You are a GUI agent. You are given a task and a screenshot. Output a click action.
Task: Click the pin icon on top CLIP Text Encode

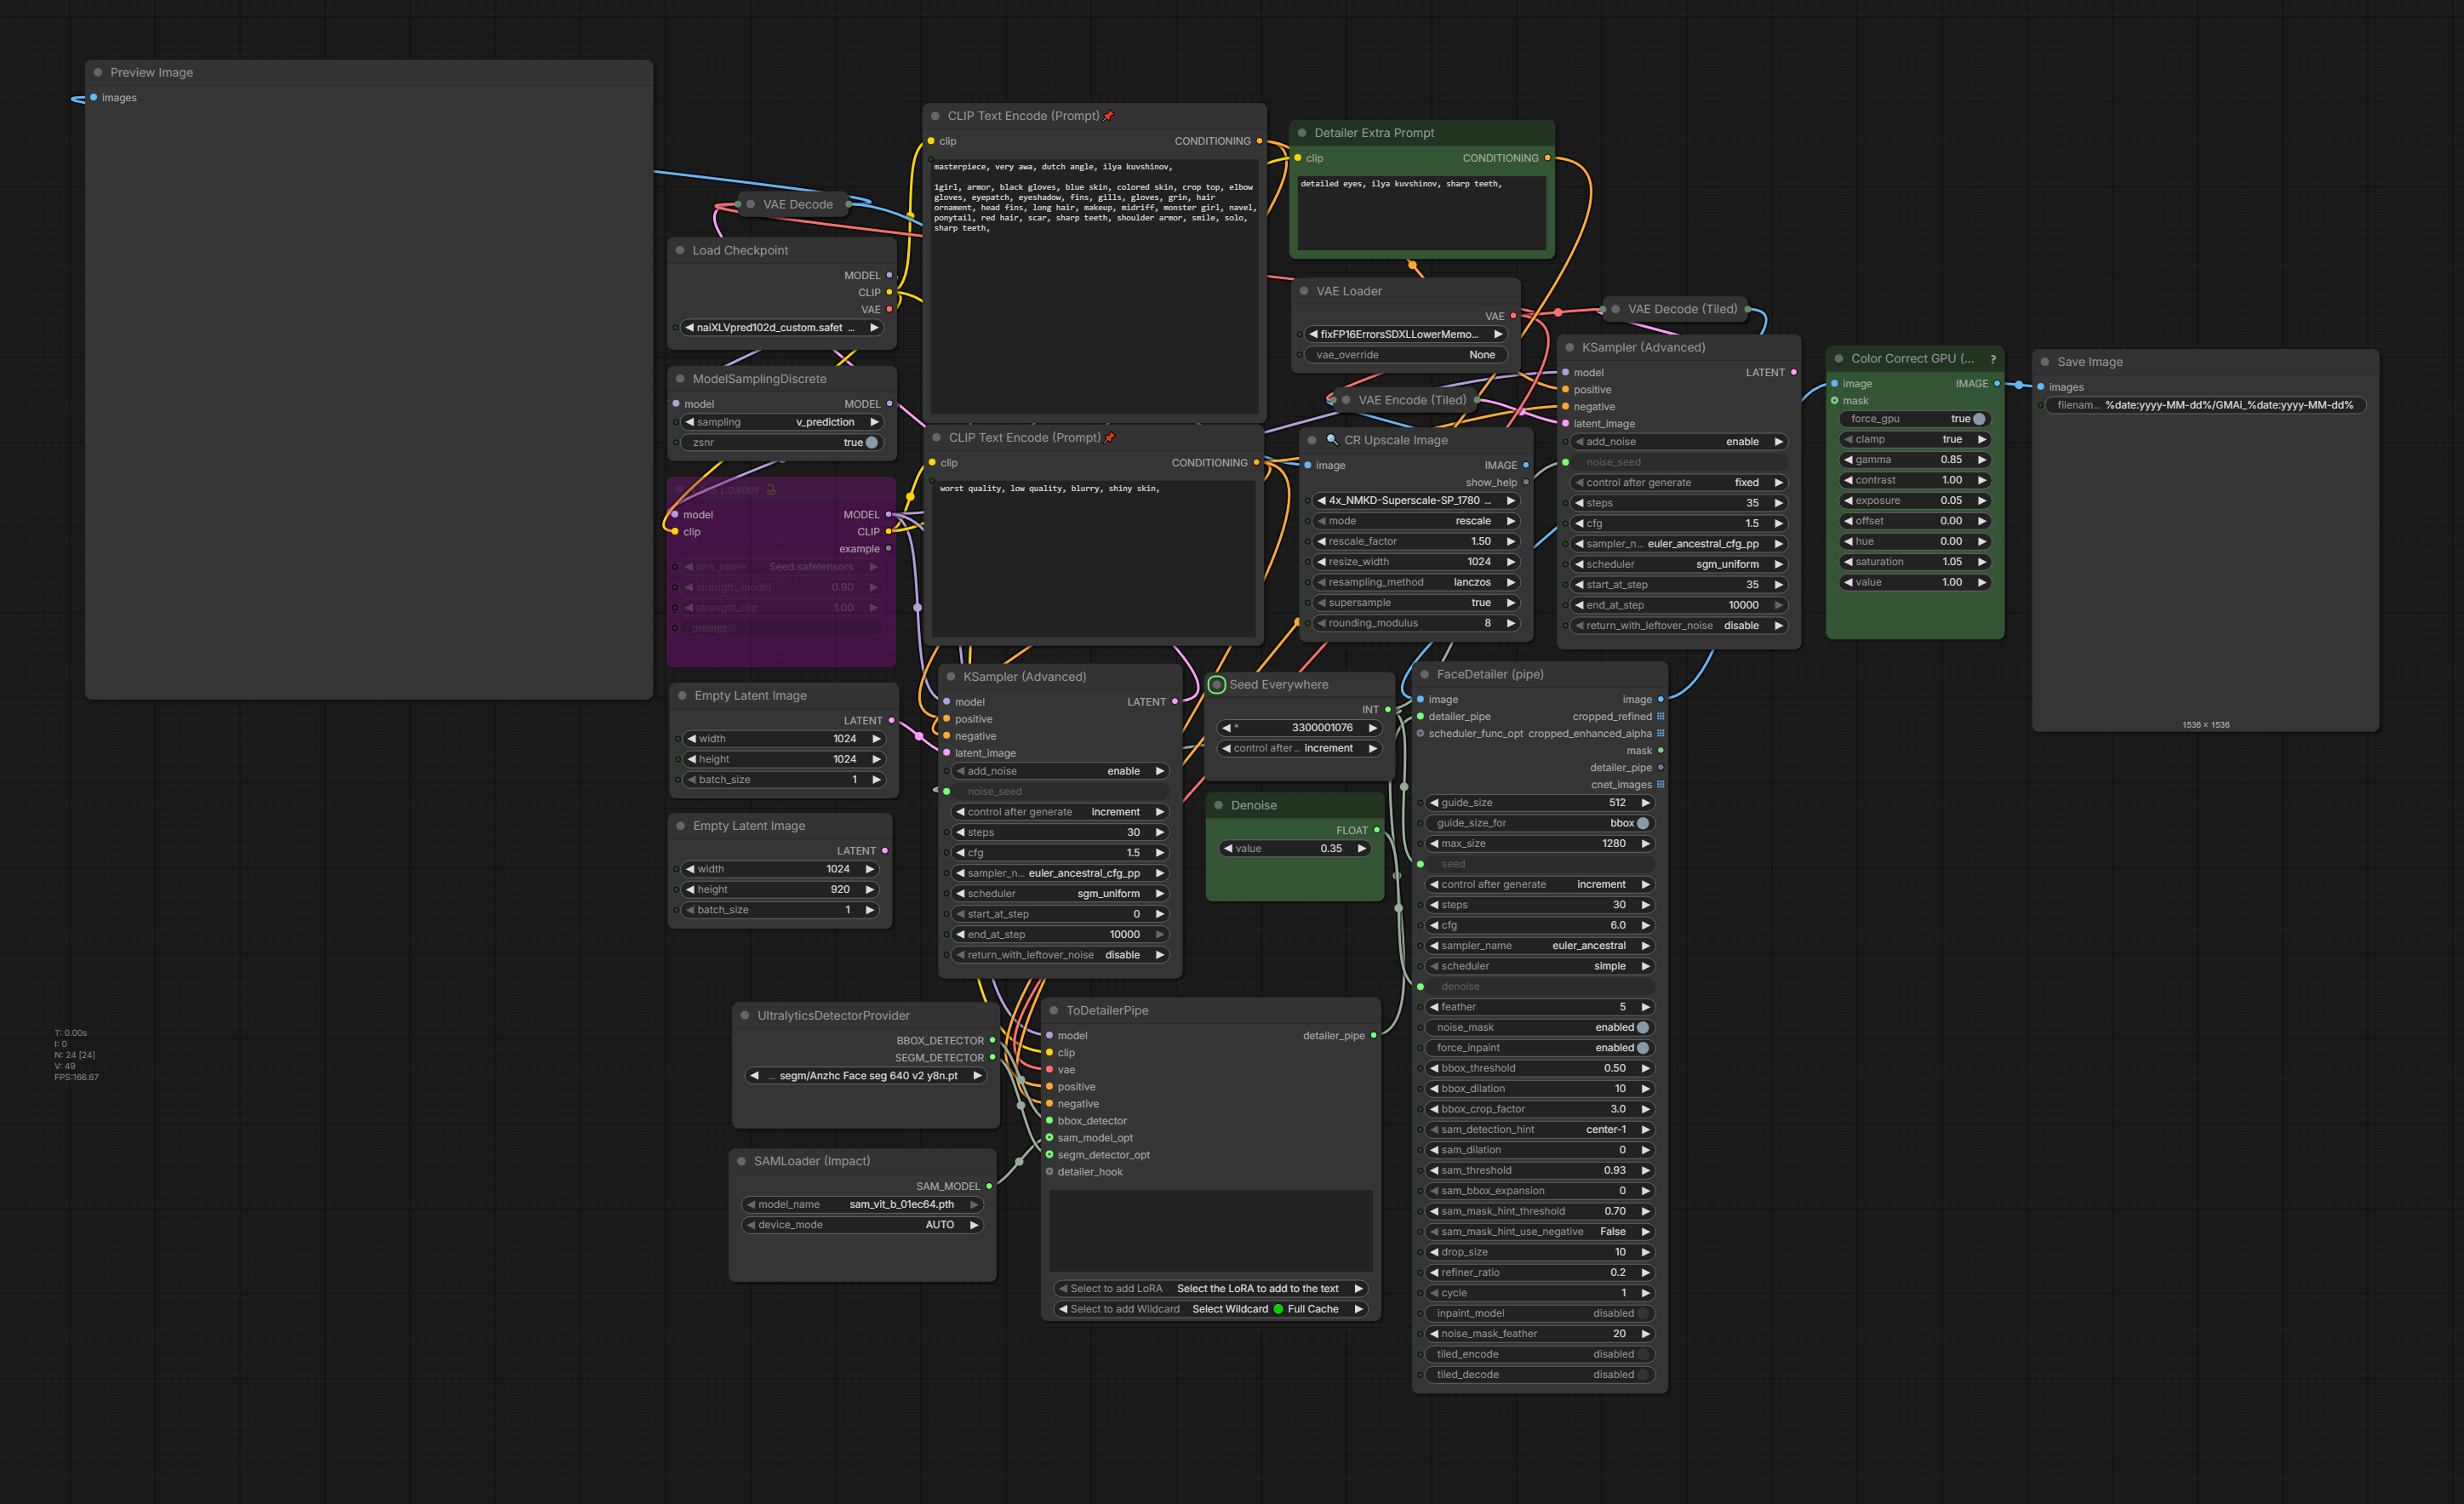coord(1108,116)
